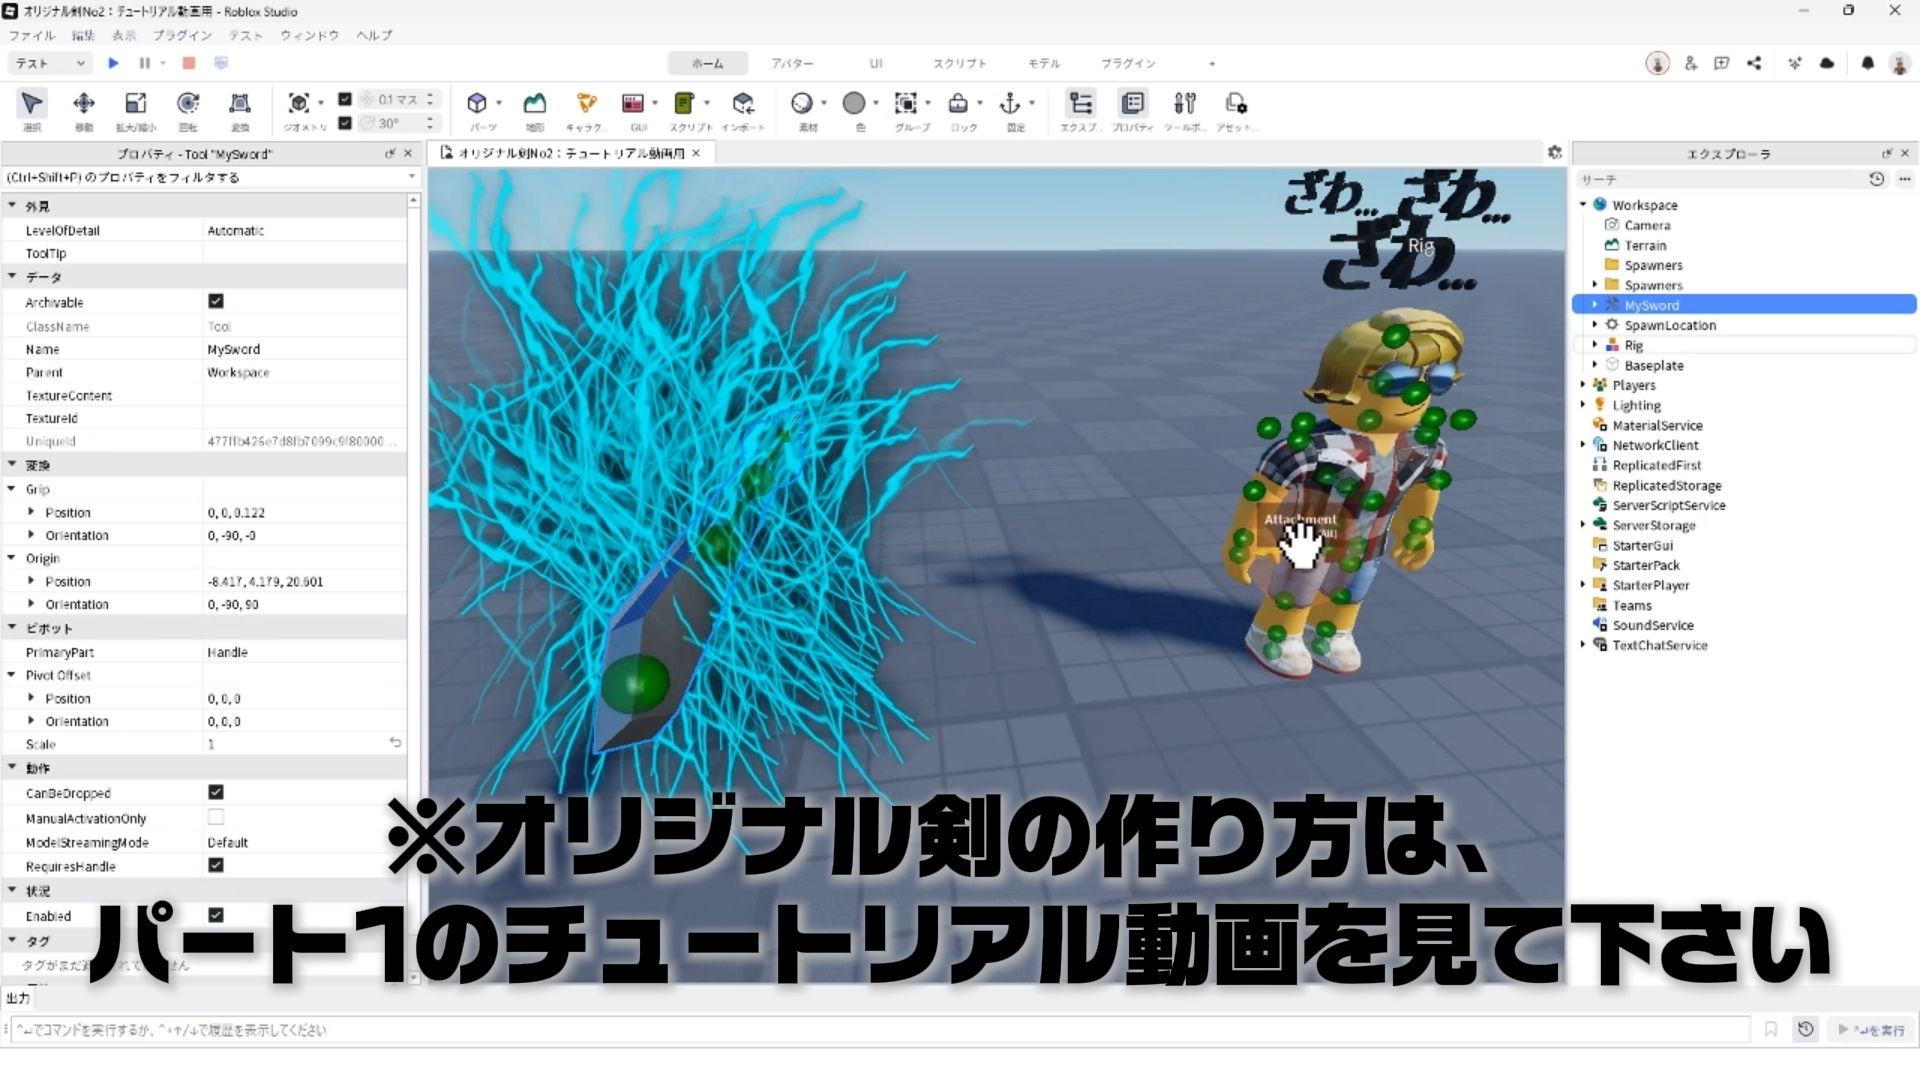The width and height of the screenshot is (1920, 1080).
Task: Select the Rotate tool icon
Action: pos(188,104)
